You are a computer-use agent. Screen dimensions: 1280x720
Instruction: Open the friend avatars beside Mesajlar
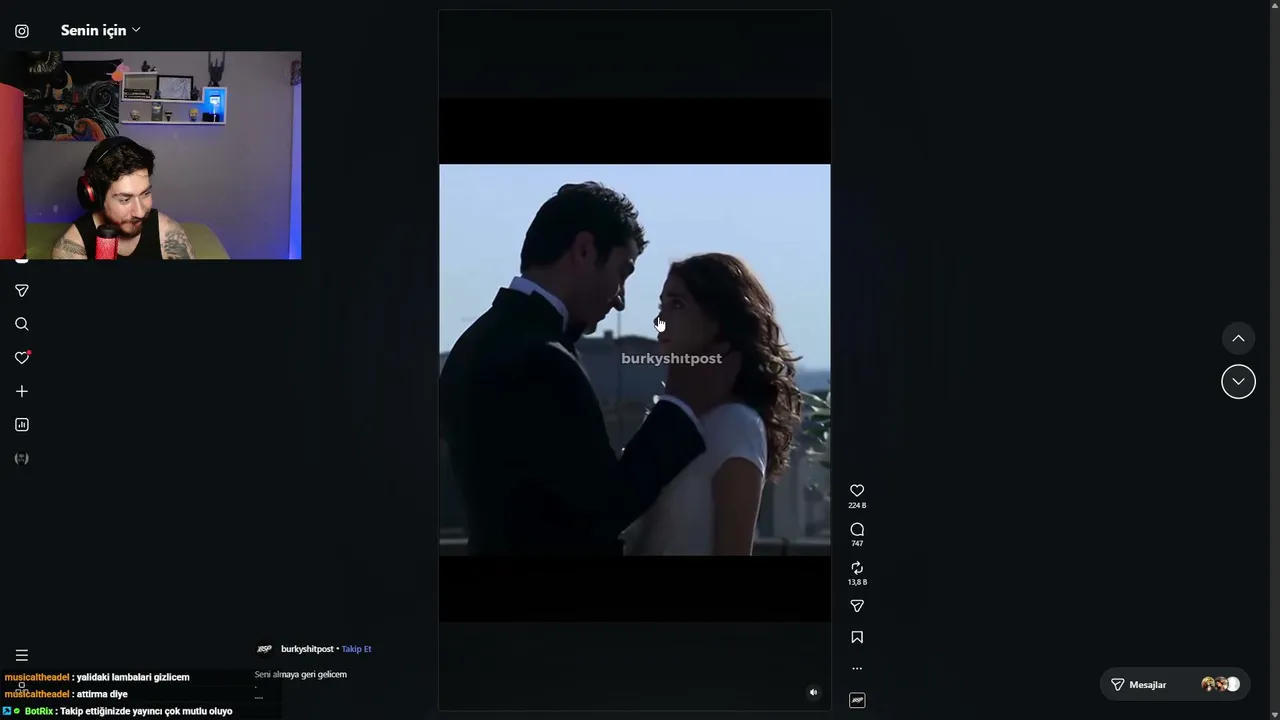click(x=1220, y=685)
